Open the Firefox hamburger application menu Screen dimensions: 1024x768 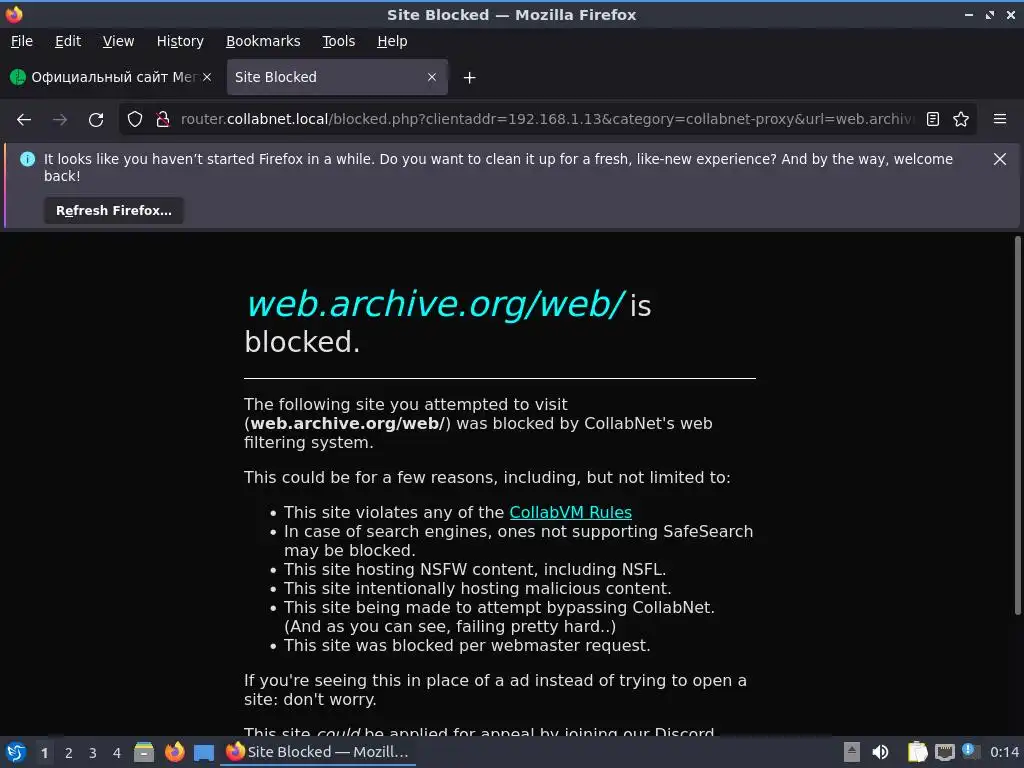[1000, 120]
